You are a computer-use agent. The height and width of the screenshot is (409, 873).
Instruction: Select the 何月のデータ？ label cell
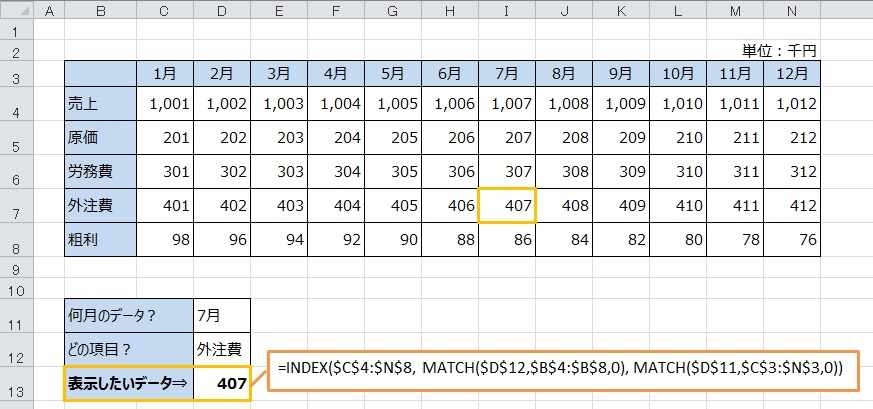[129, 315]
